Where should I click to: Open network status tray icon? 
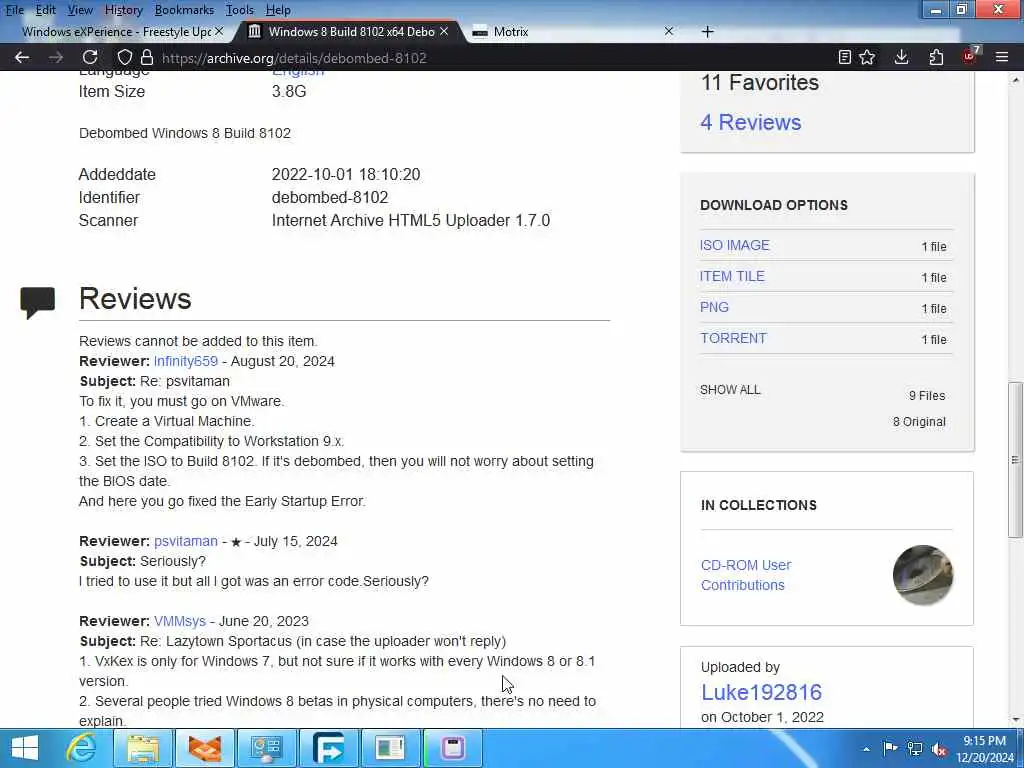pos(915,748)
